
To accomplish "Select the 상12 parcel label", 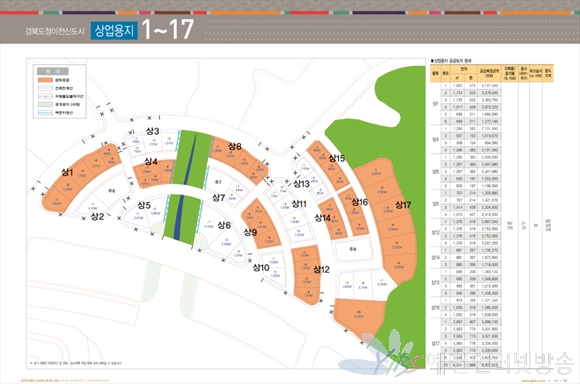I will click(x=321, y=269).
